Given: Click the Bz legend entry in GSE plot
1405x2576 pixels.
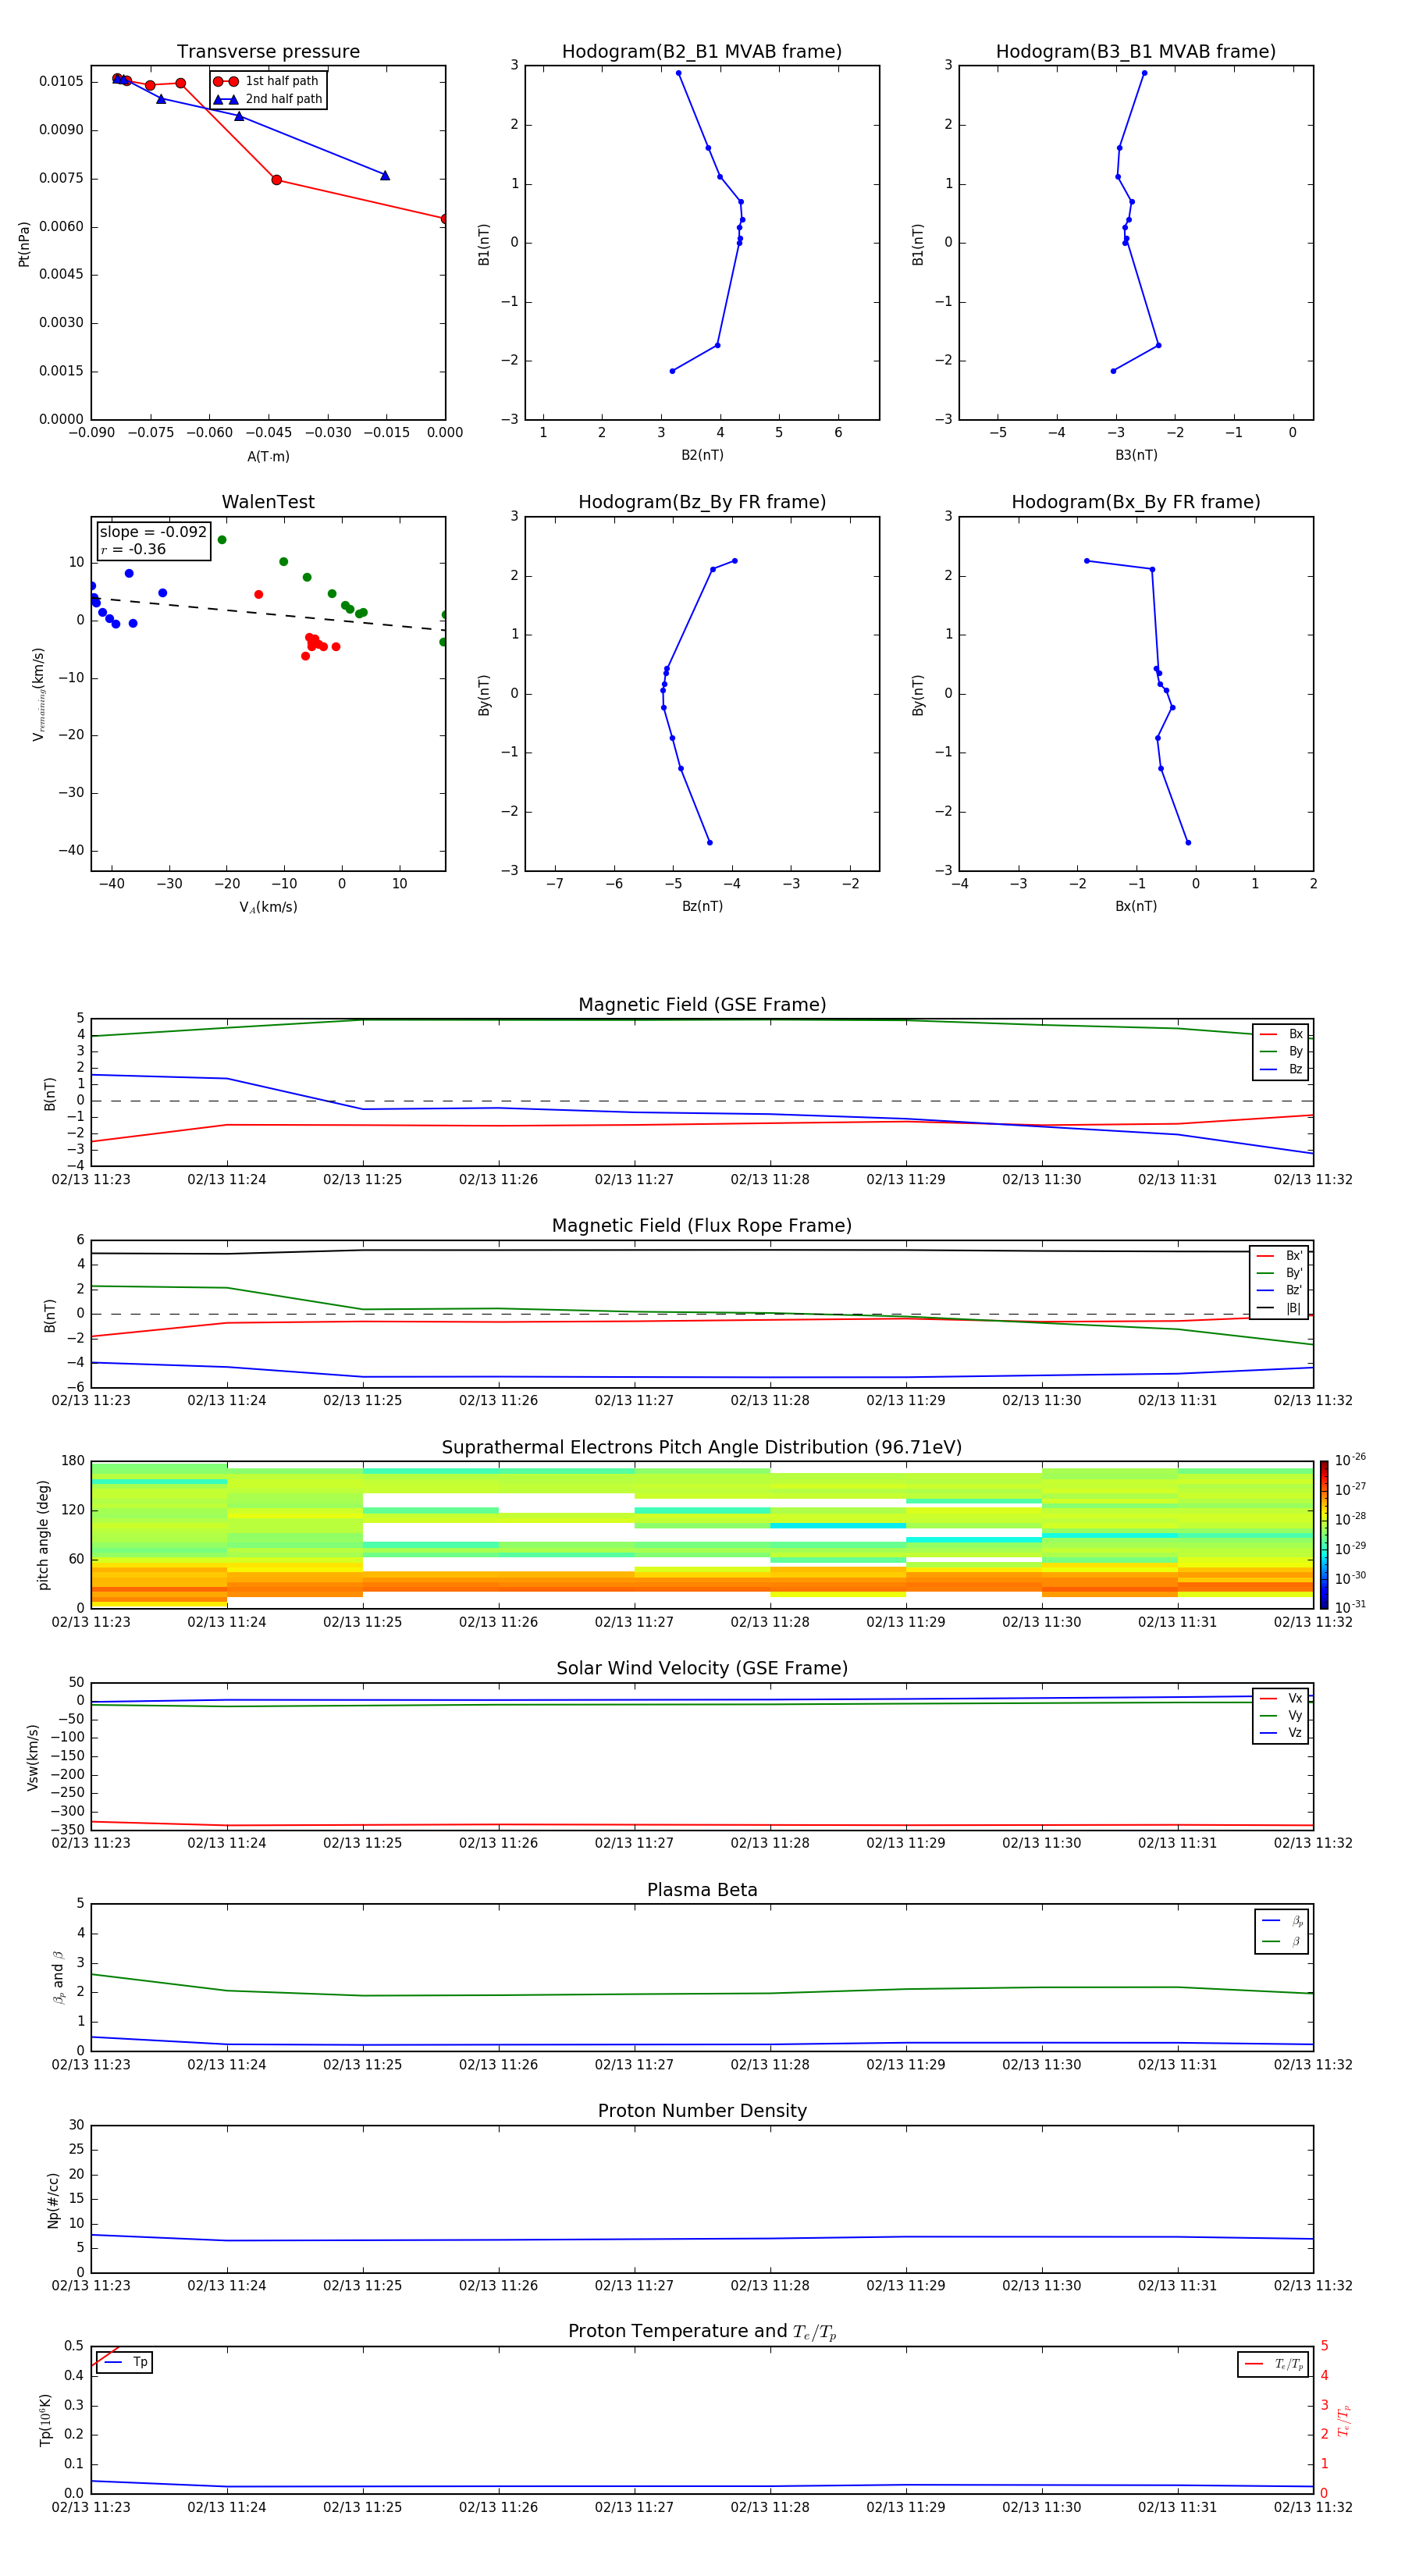Looking at the screenshot, I should [x=1281, y=1069].
